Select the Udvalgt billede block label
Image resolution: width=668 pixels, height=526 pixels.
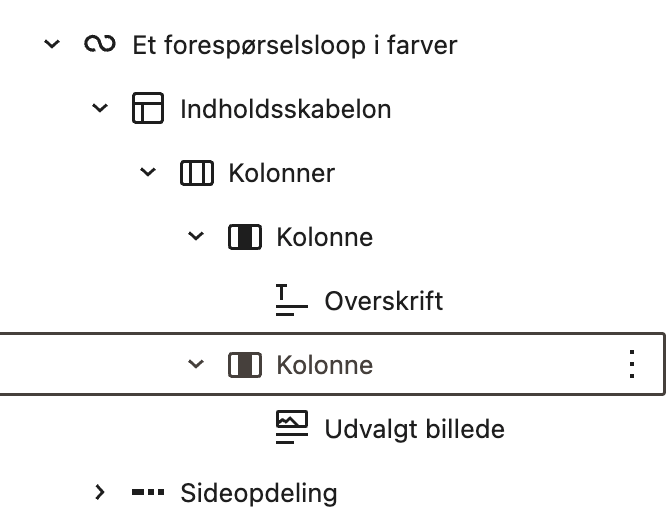coord(414,429)
